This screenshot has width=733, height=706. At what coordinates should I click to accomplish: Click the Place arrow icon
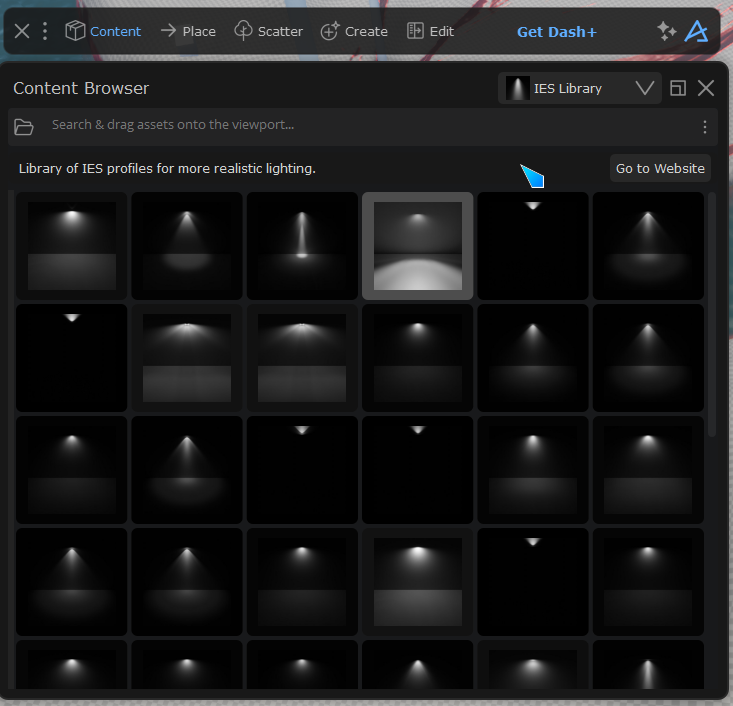tap(168, 31)
